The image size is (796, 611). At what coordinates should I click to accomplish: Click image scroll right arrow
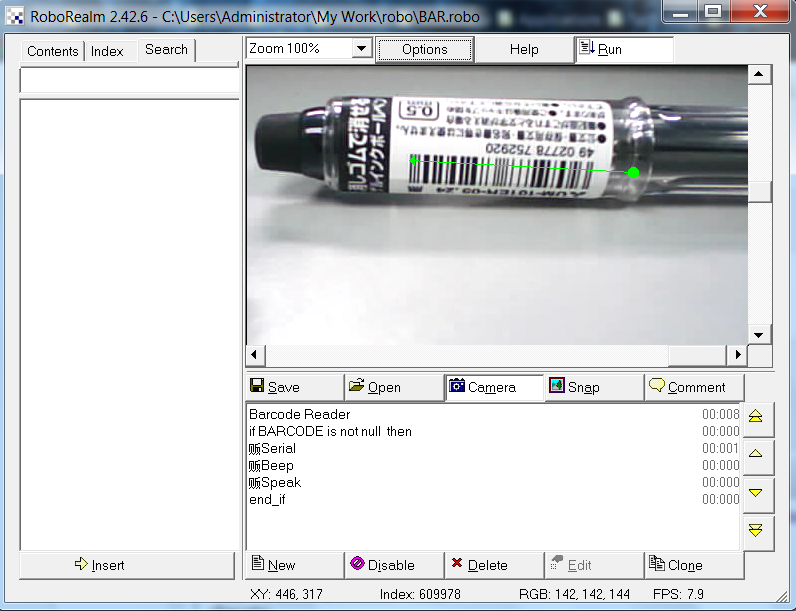738,354
